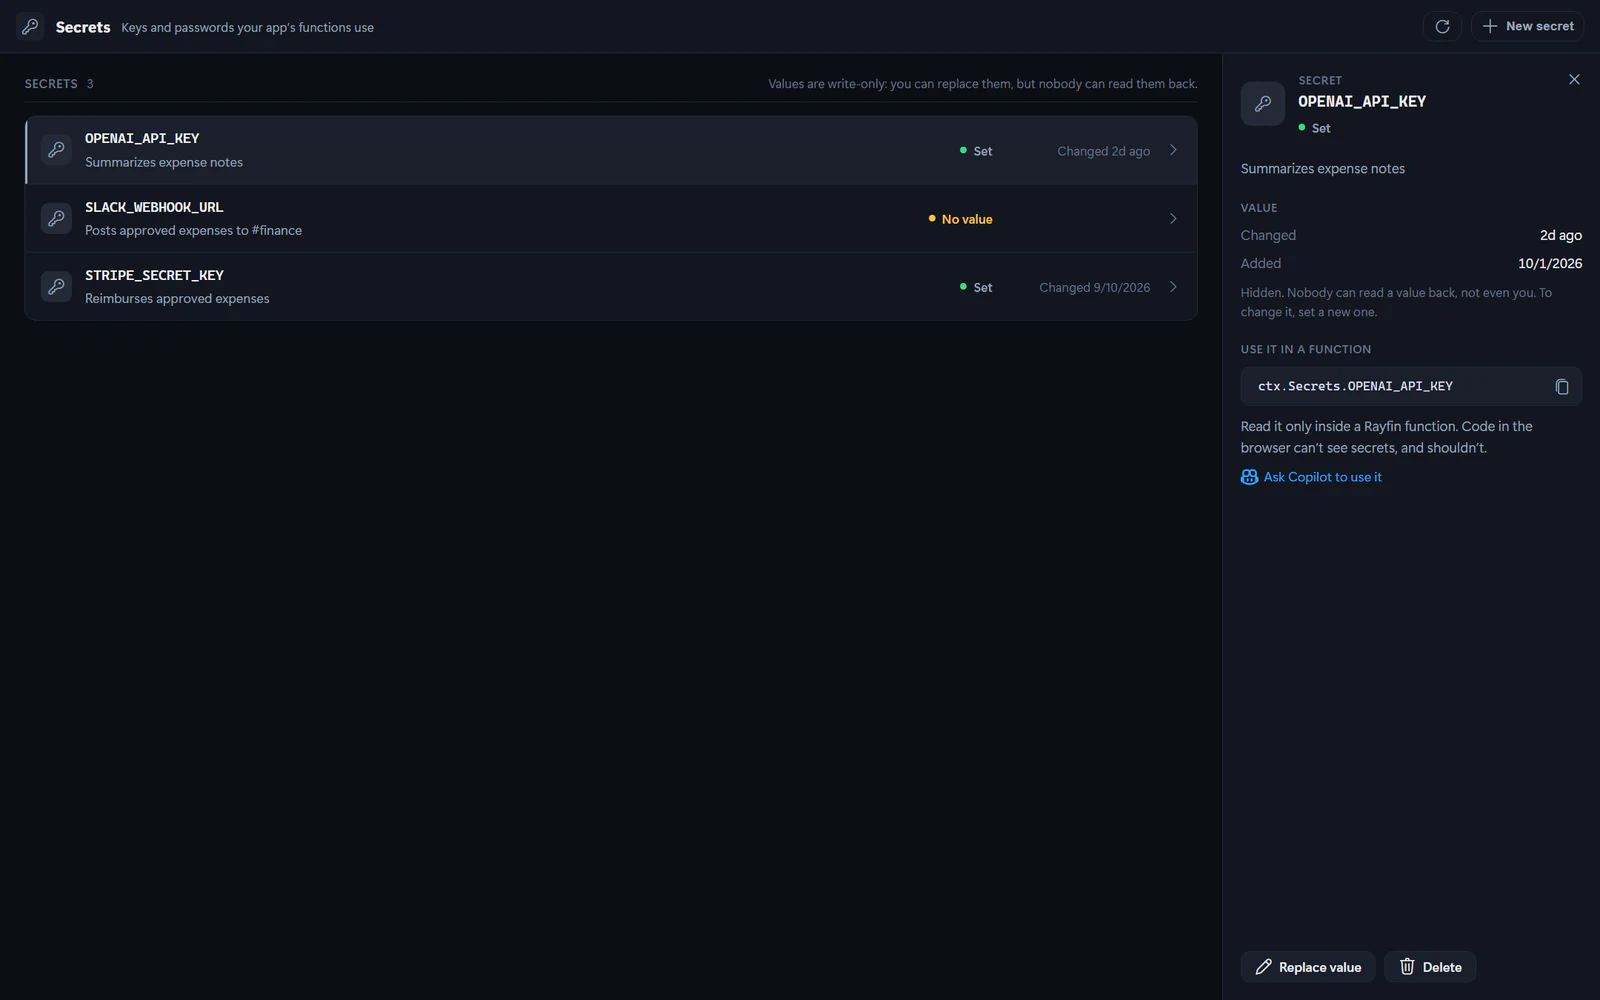The width and height of the screenshot is (1600, 1000).
Task: Click Replace value button
Action: pyautogui.click(x=1308, y=967)
